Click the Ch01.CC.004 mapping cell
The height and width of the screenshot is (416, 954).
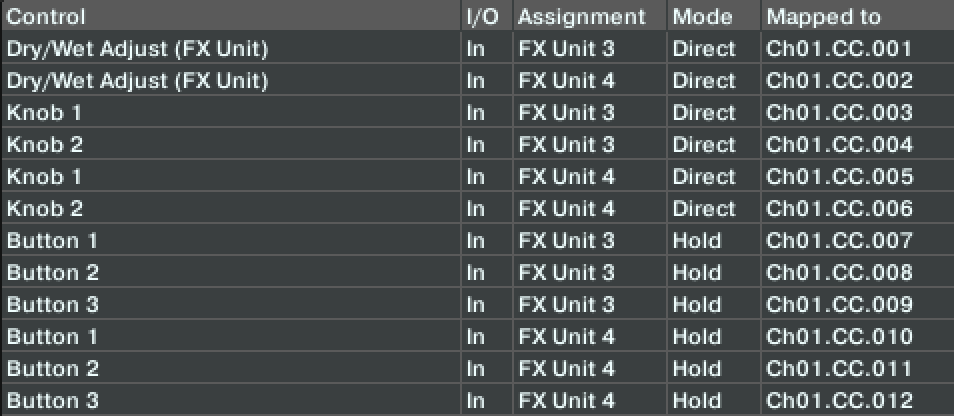(x=839, y=145)
